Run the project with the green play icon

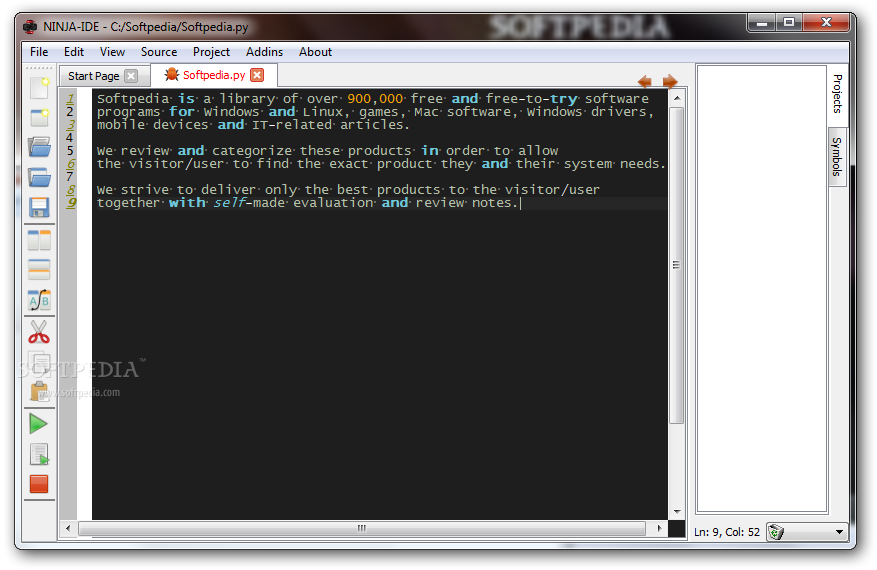tap(39, 424)
